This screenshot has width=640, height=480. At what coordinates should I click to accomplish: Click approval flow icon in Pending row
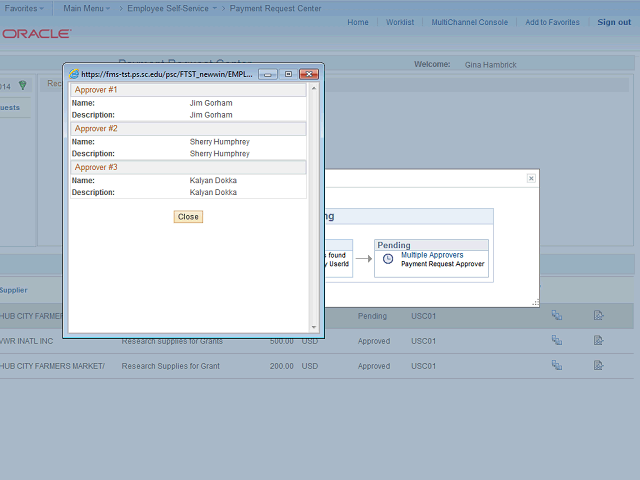557,316
